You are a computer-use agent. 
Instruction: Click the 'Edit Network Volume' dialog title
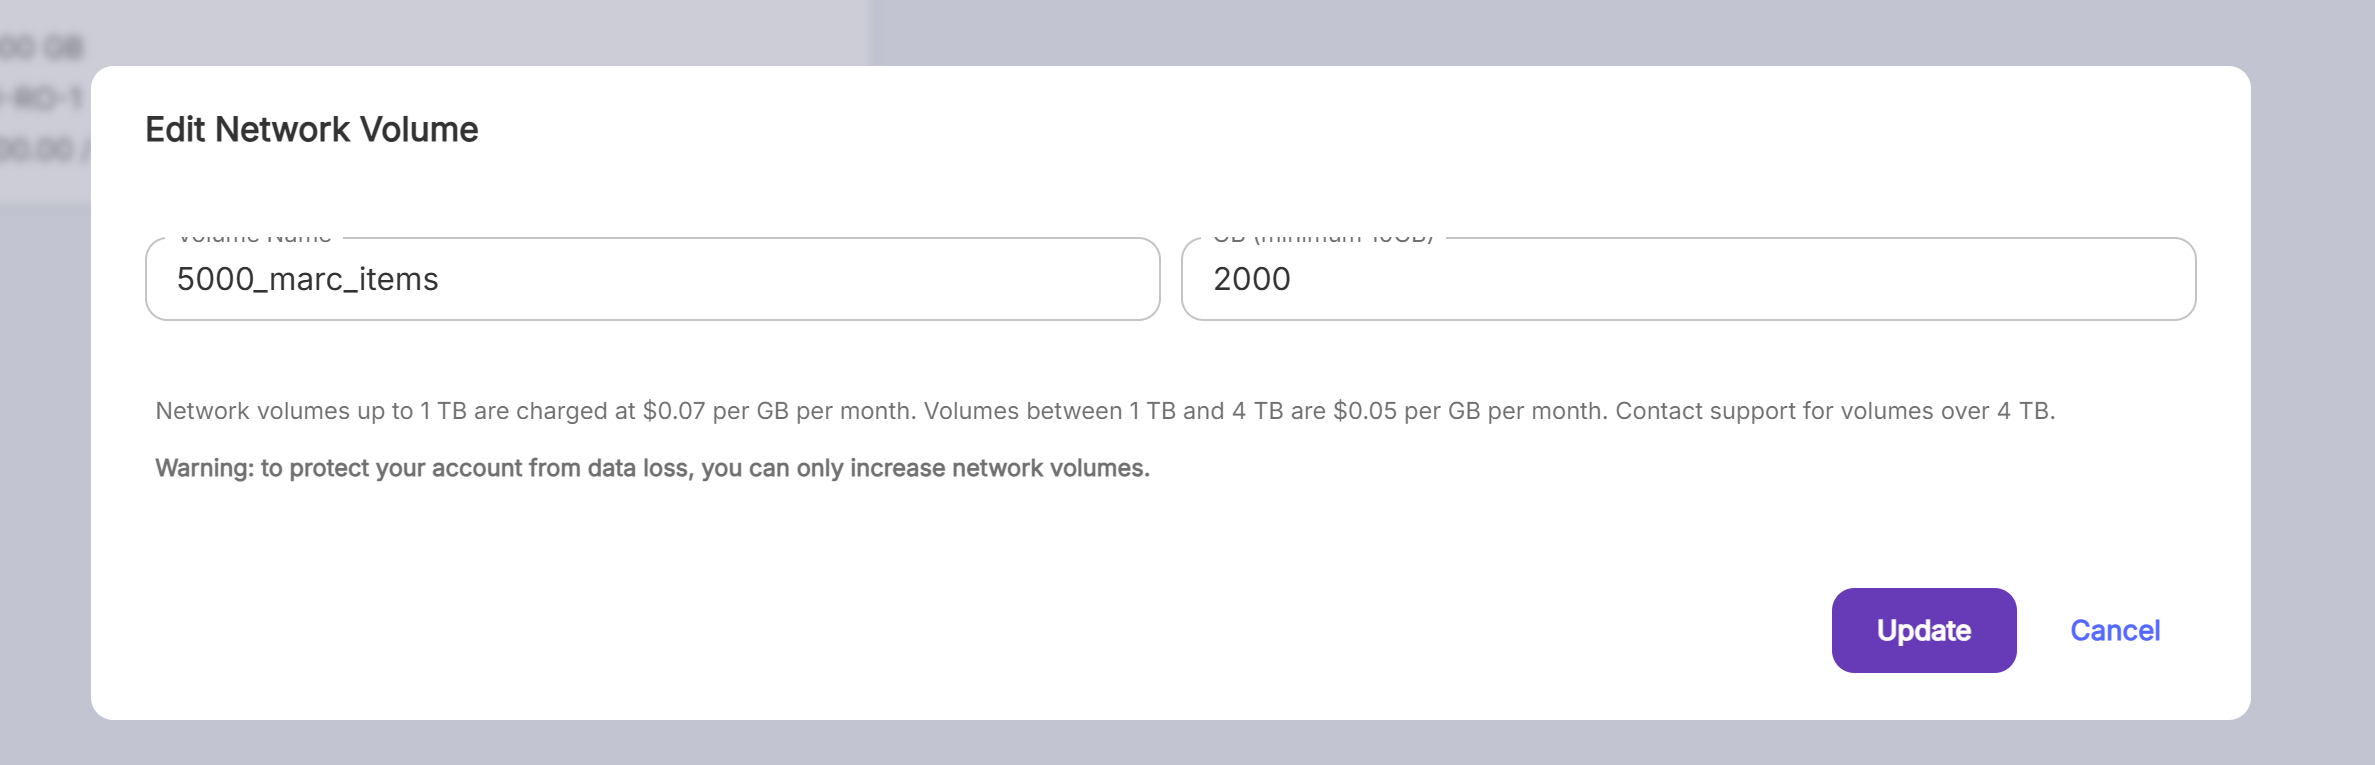pyautogui.click(x=312, y=130)
